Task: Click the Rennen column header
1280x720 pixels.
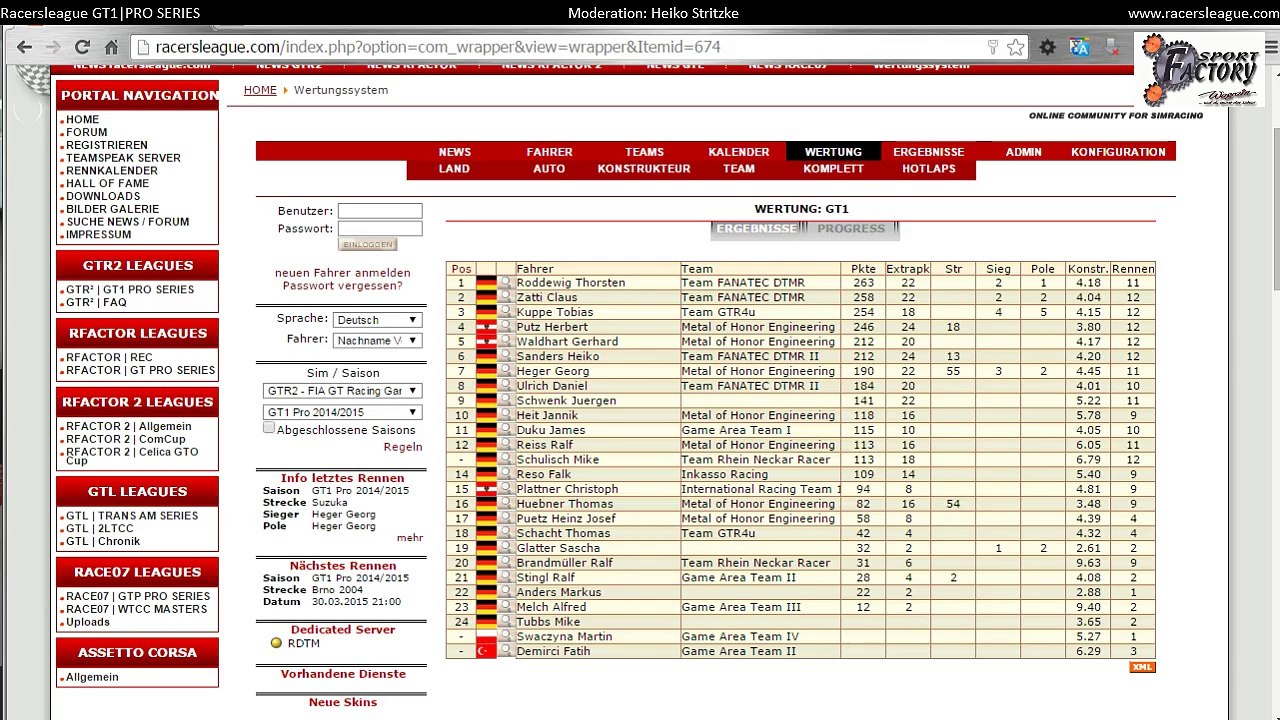Action: (1133, 269)
